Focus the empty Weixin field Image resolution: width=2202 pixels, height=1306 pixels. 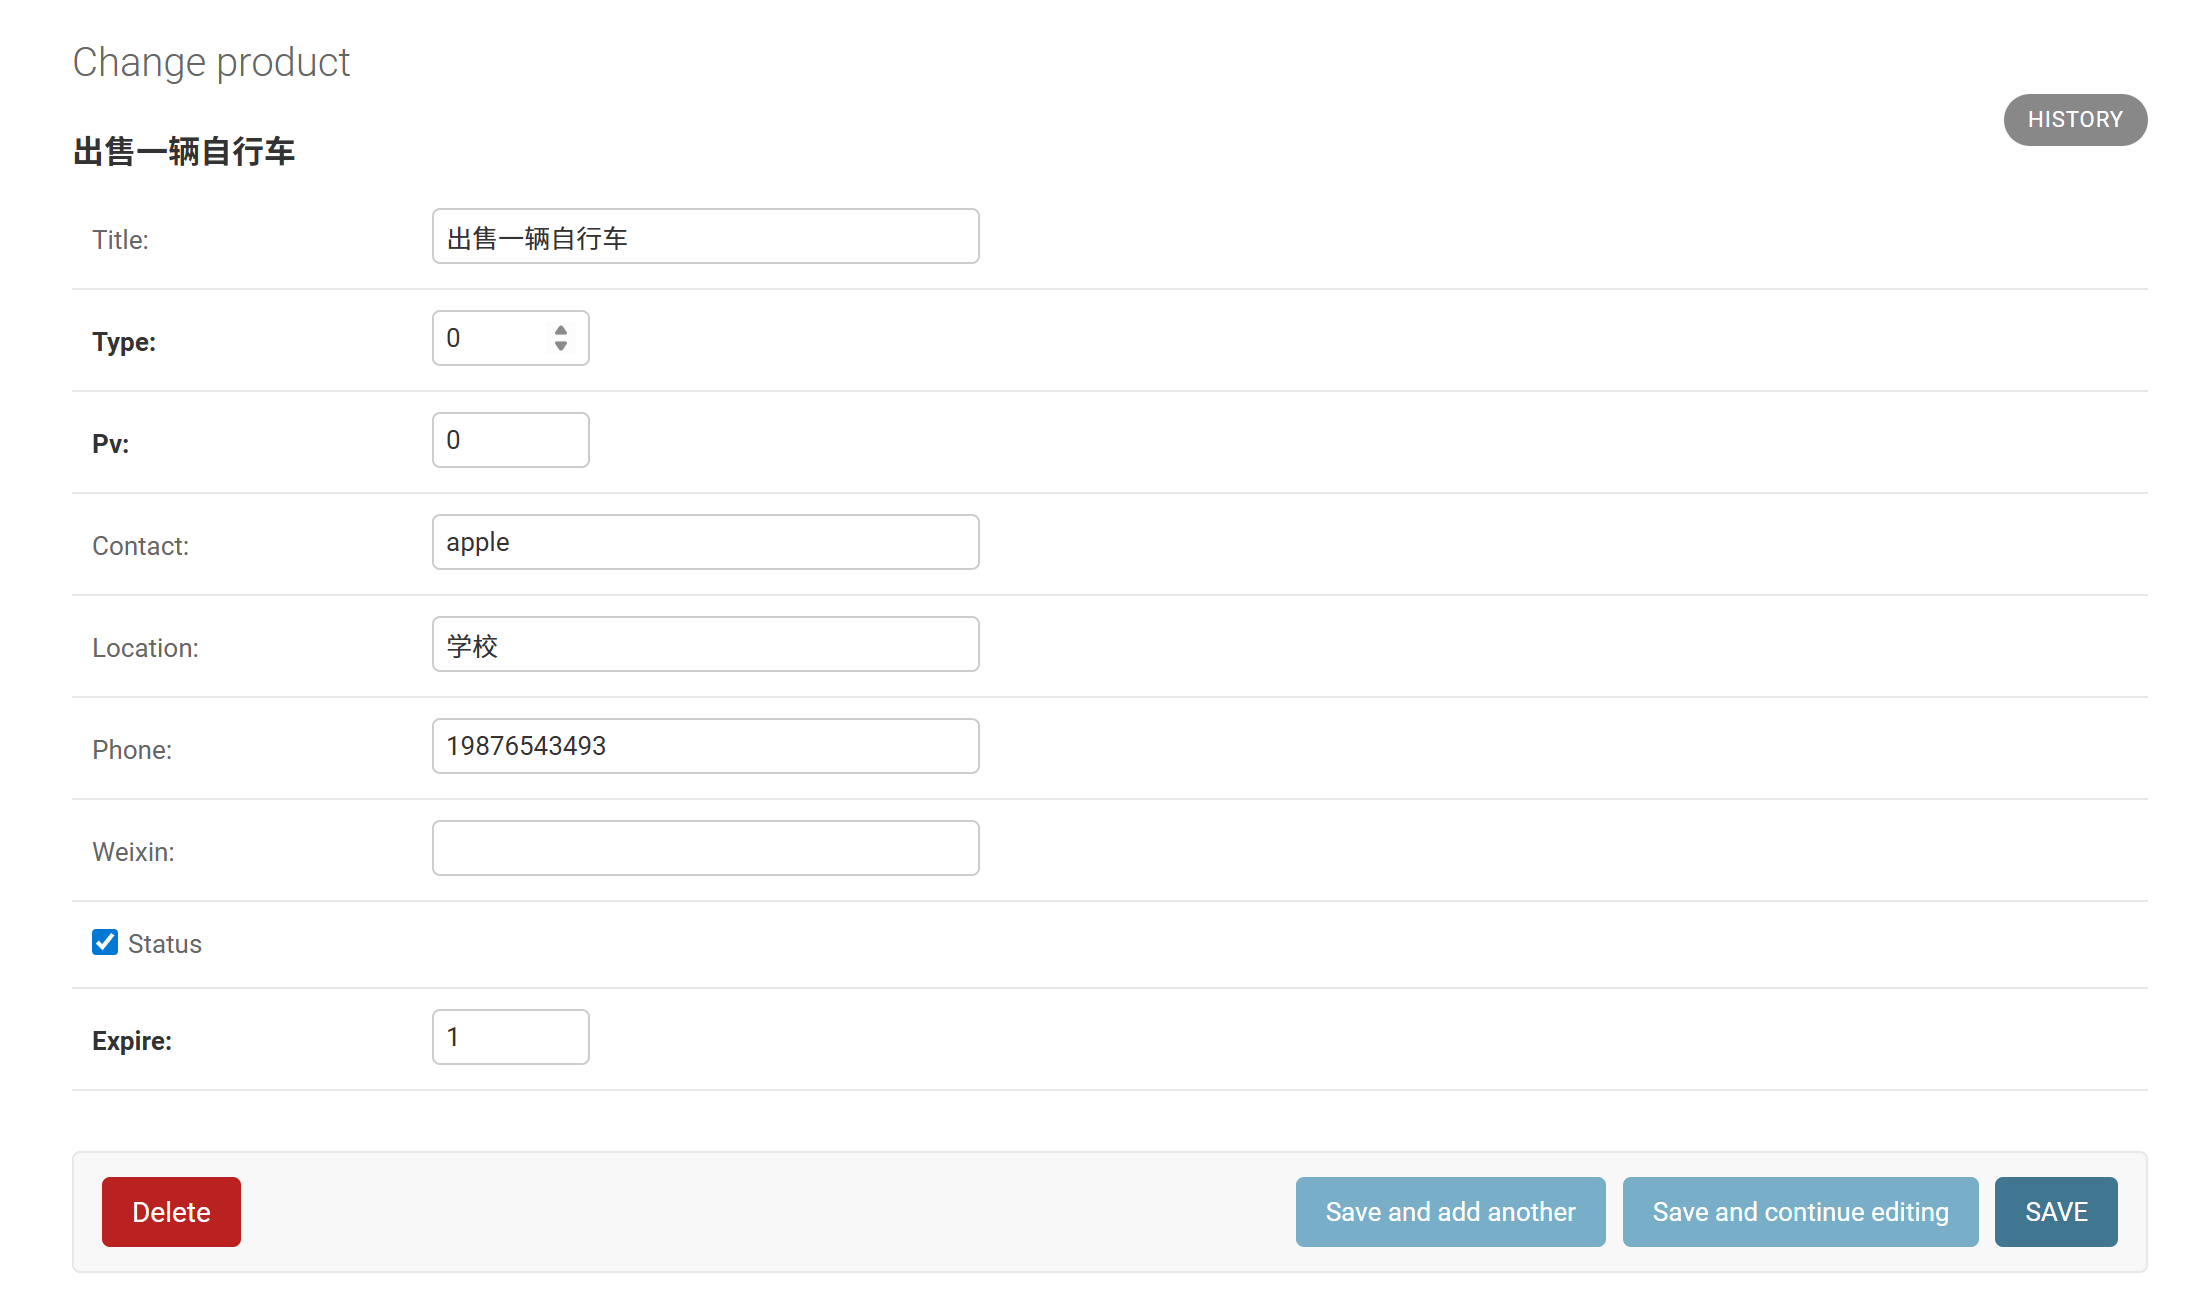pos(705,849)
